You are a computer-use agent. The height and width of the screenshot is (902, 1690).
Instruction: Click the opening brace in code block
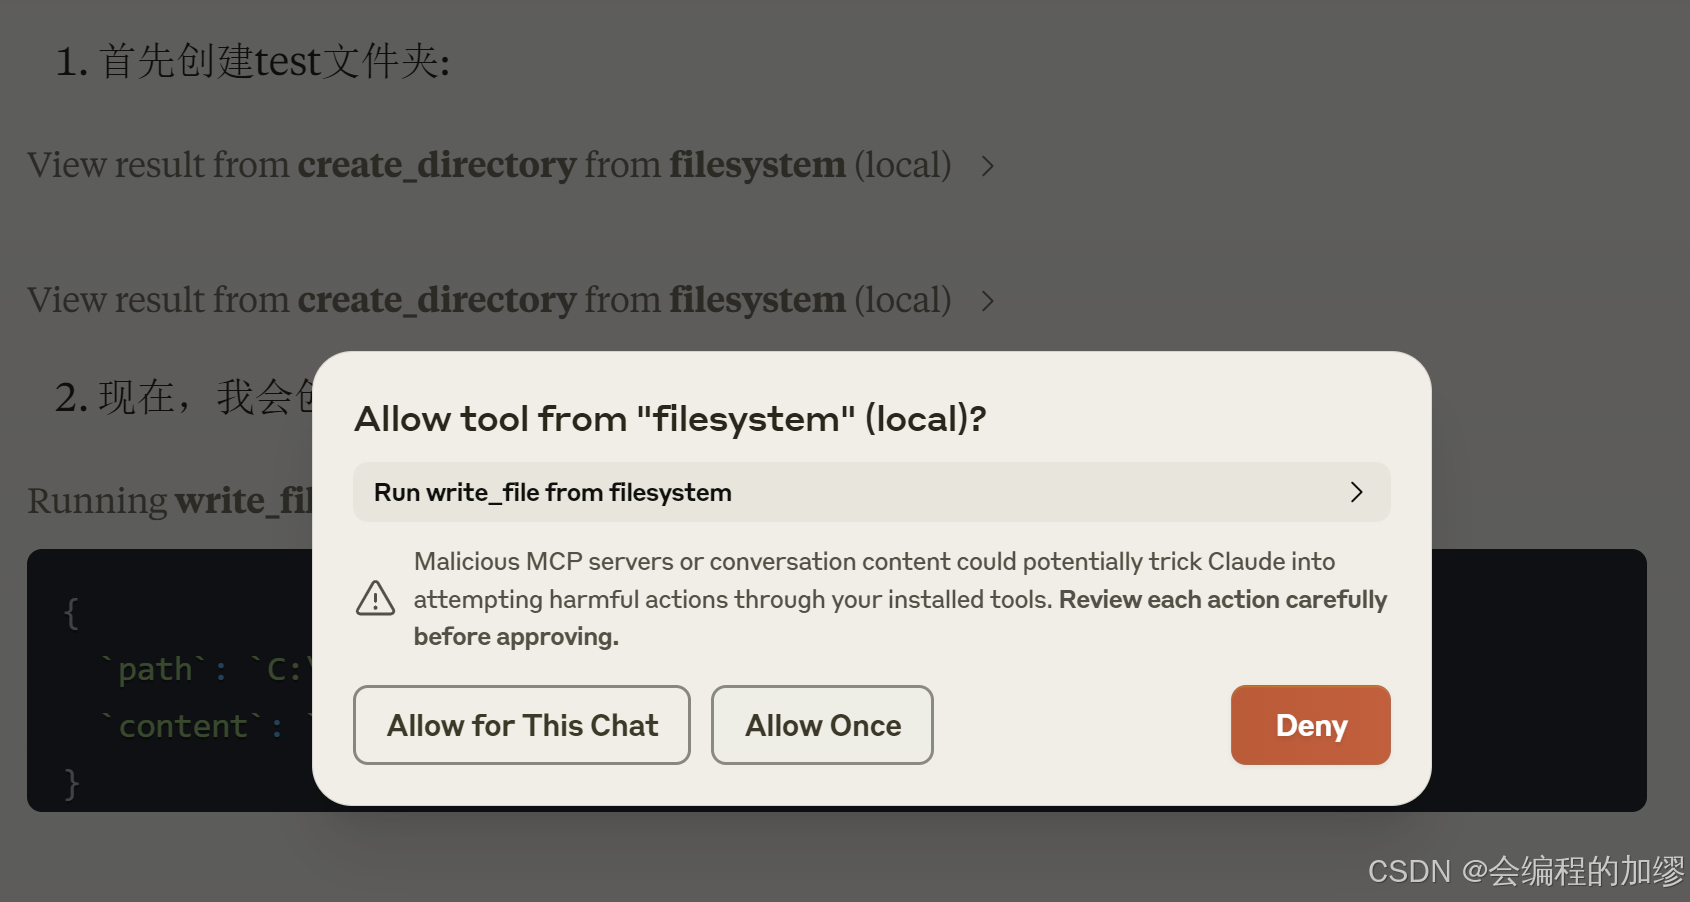coord(71,612)
